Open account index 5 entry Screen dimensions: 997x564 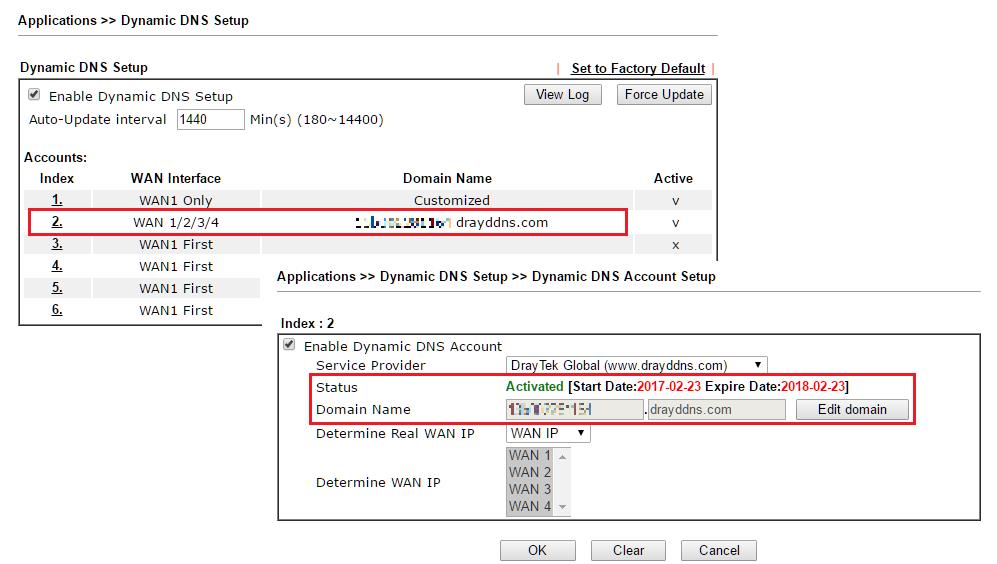pos(57,288)
